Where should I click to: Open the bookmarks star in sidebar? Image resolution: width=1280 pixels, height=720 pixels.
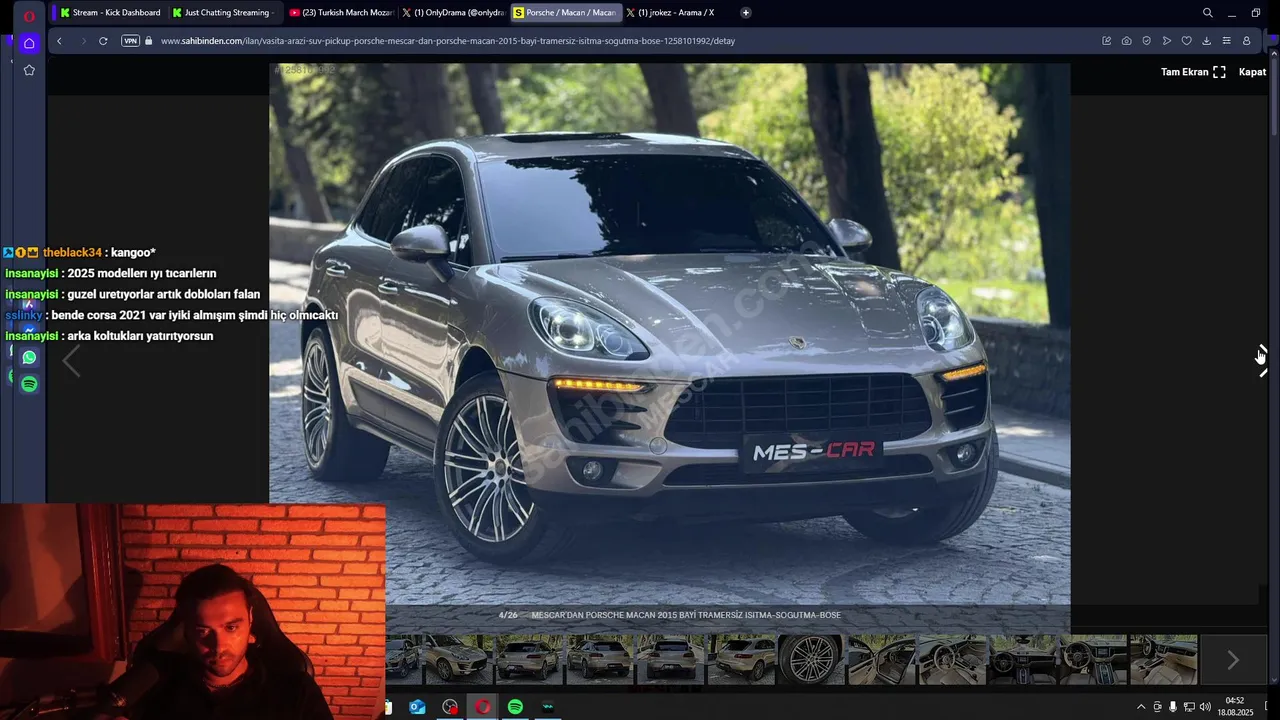(x=29, y=70)
